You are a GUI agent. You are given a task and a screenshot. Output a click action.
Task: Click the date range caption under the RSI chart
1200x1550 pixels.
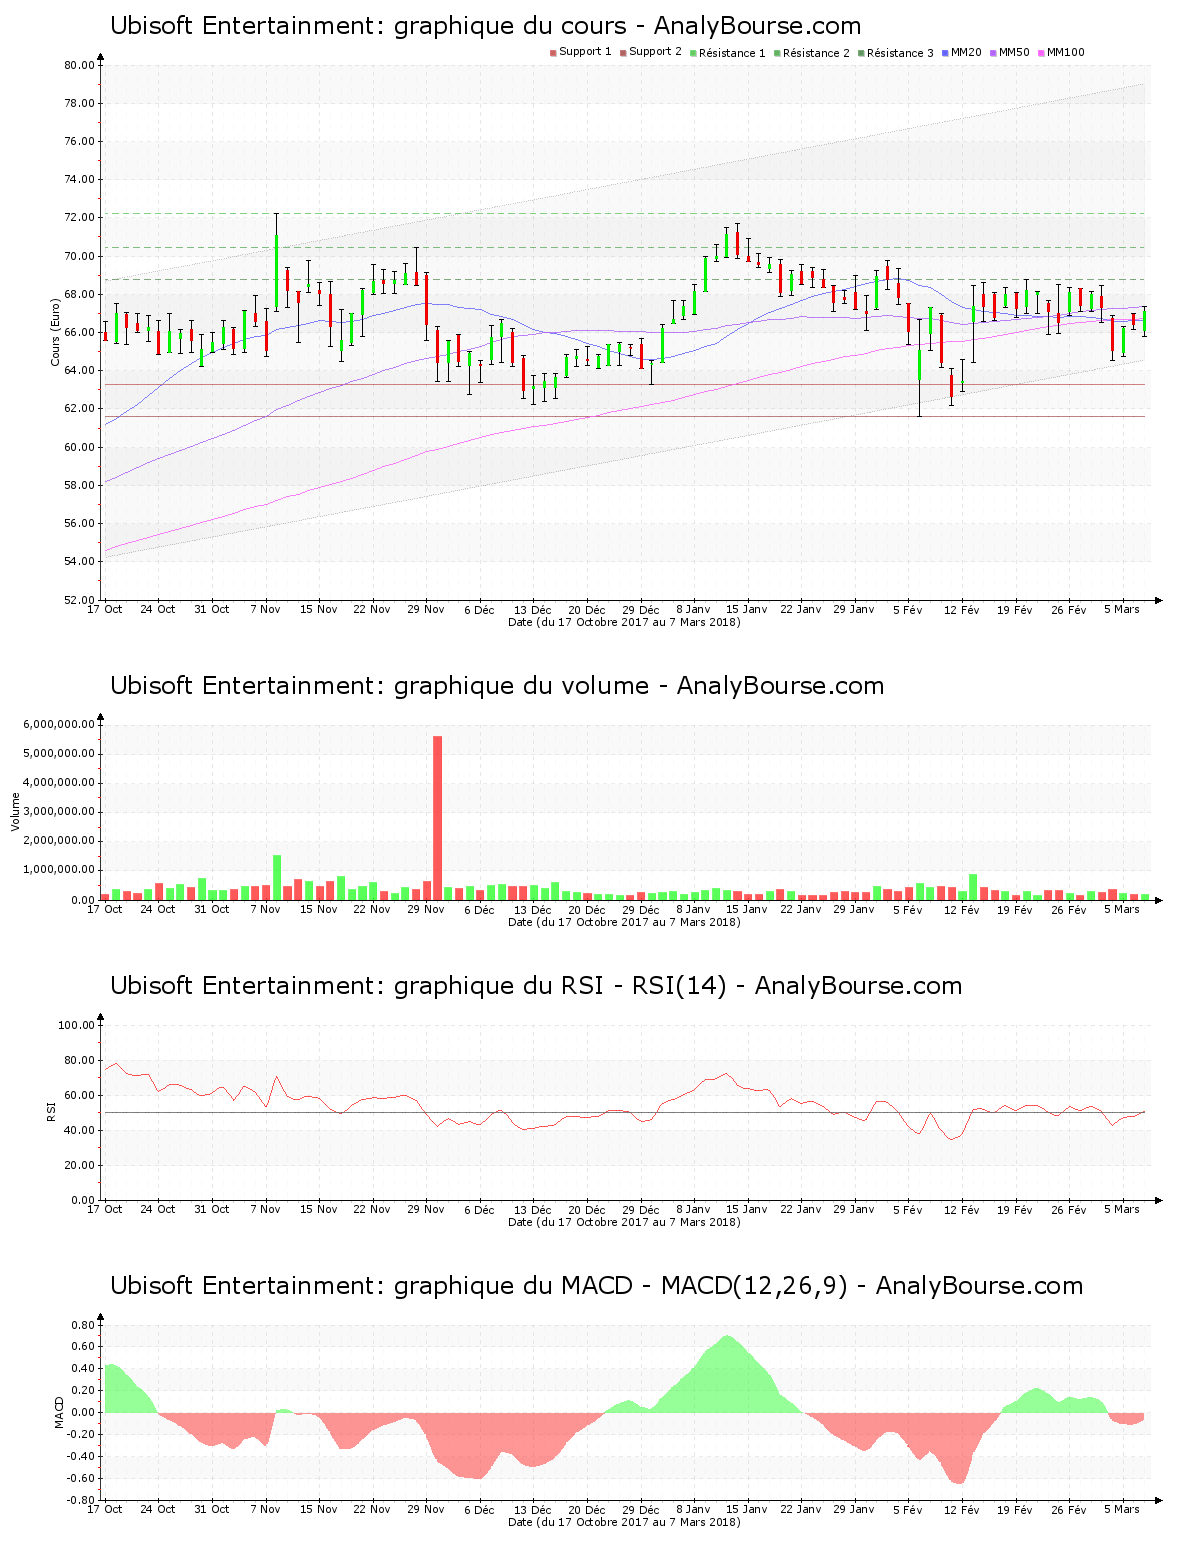click(624, 1222)
